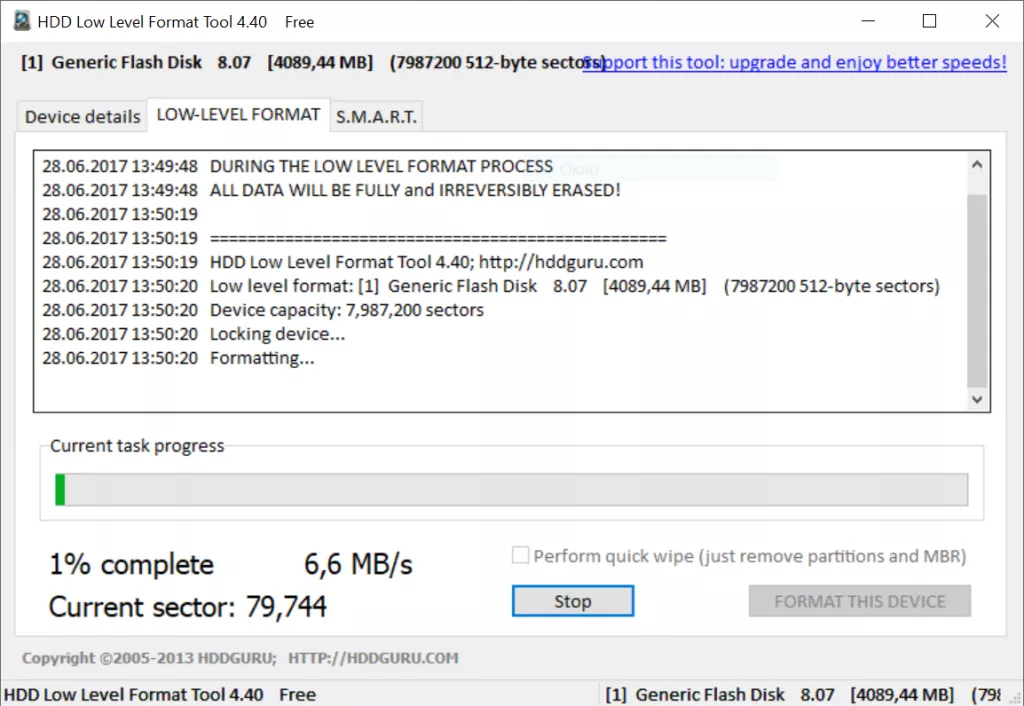Click the hddguru.com log entry line
The height and width of the screenshot is (706, 1024).
click(x=342, y=262)
